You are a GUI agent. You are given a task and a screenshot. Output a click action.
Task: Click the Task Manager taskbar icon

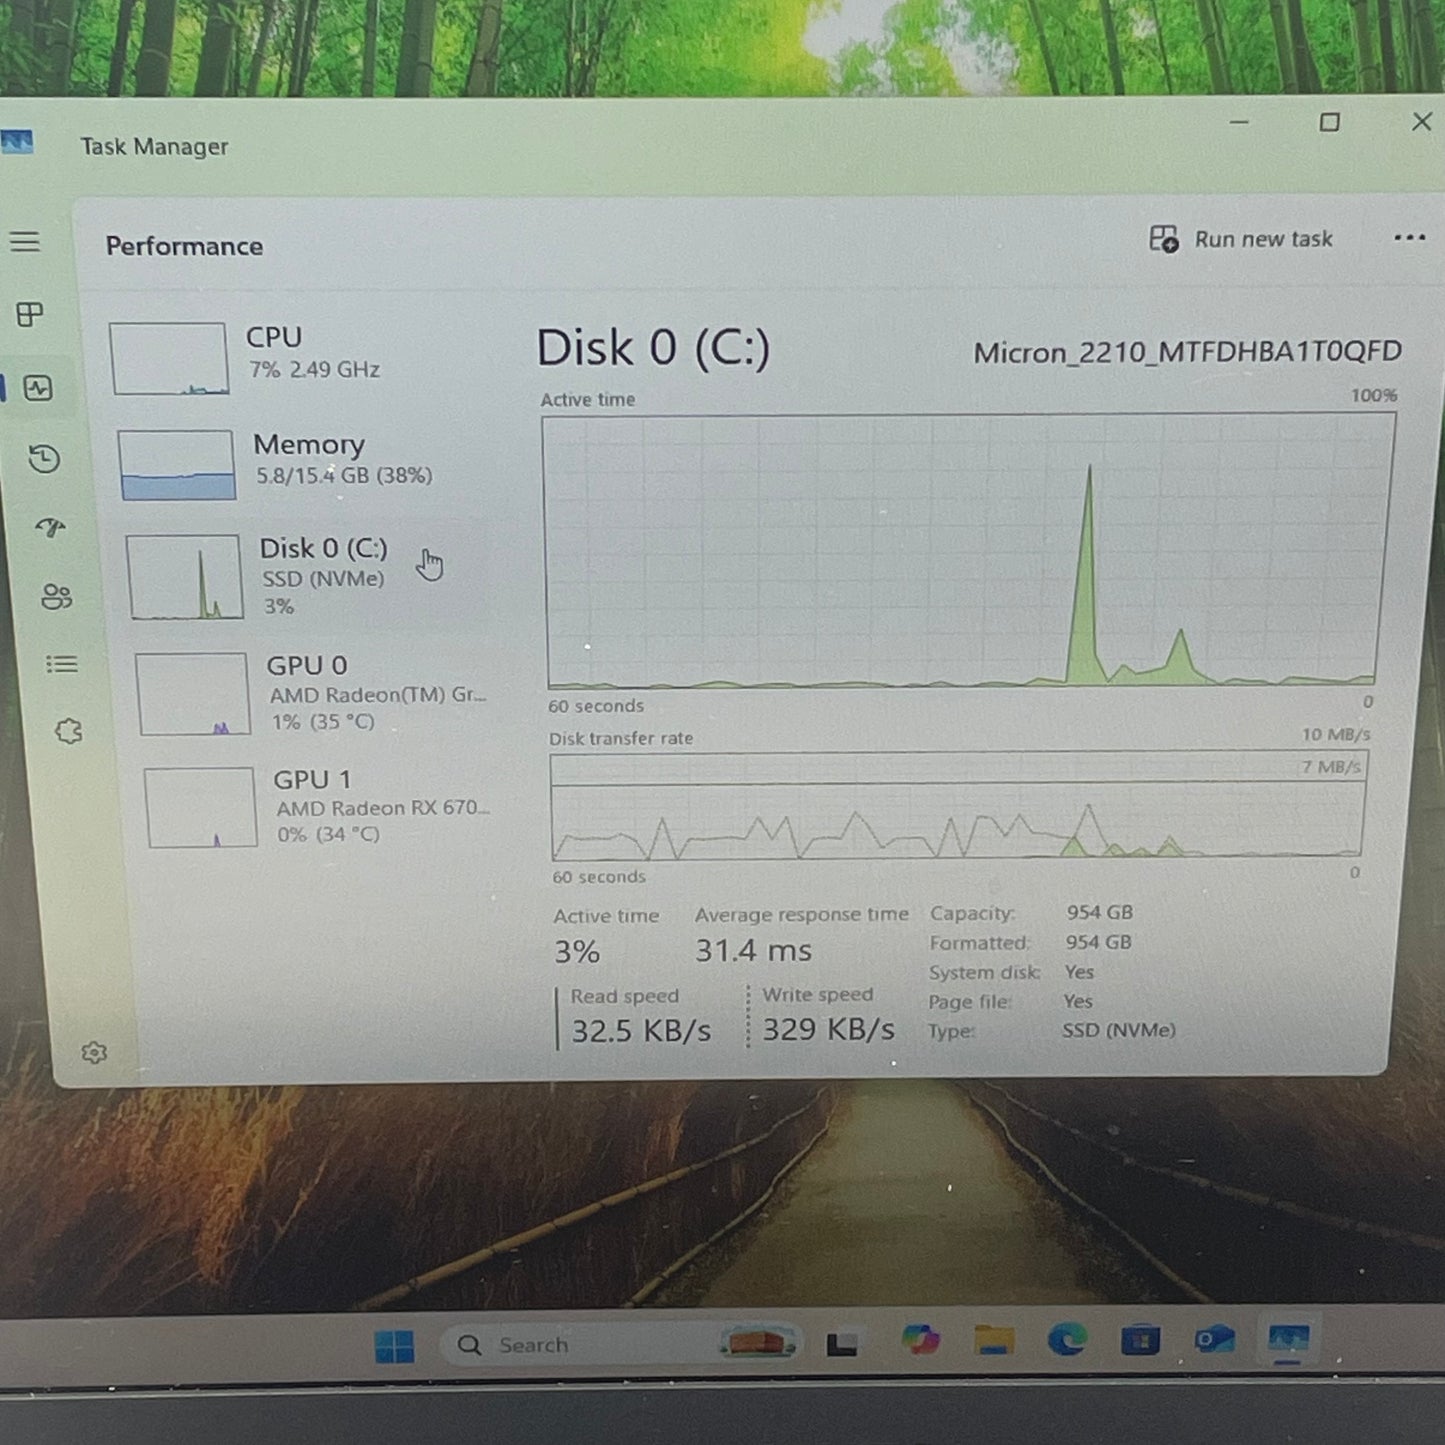[x=1288, y=1339]
